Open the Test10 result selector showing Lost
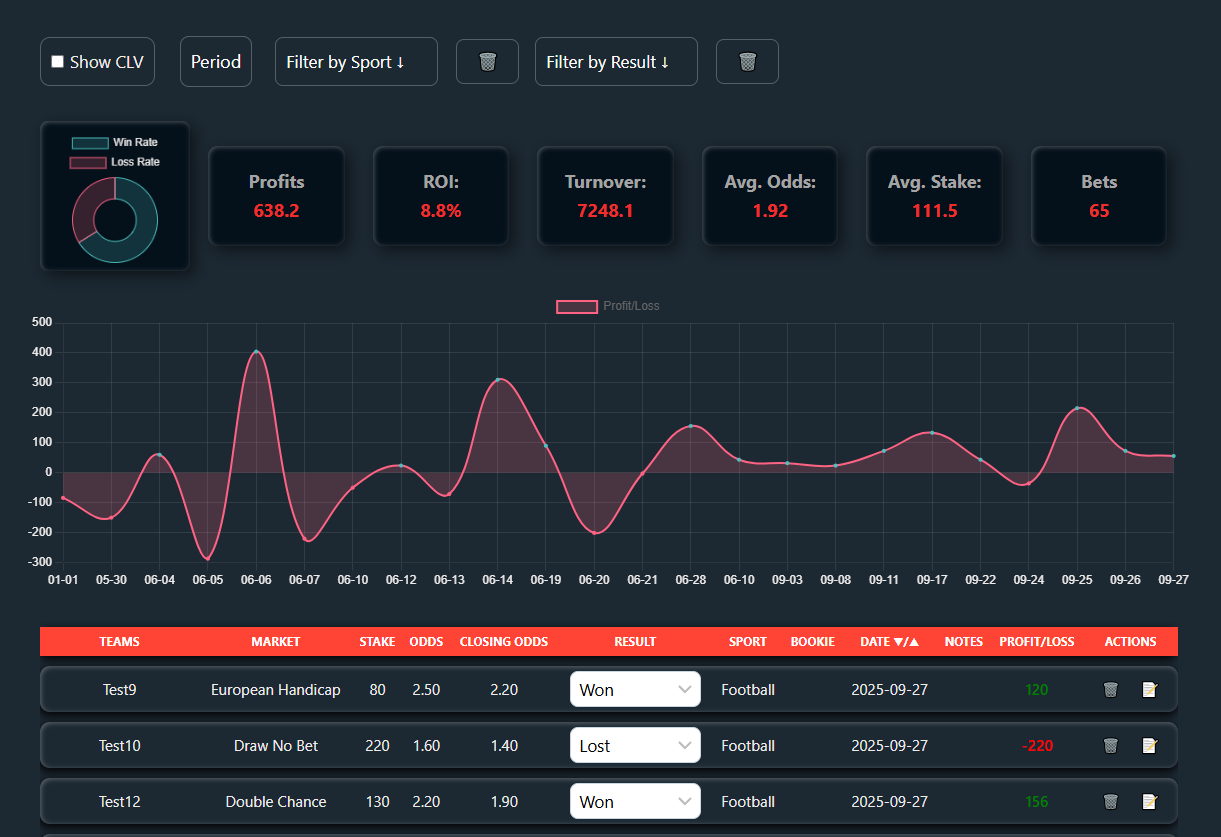 pos(635,746)
